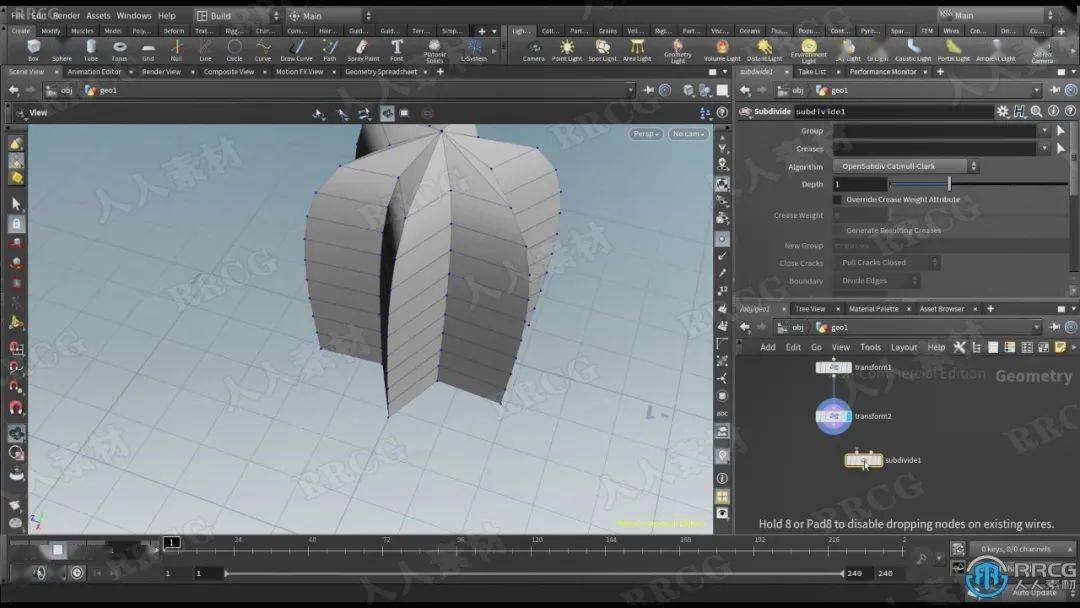Screen dimensions: 1080x608
Task: Create a Point Light
Action: [567, 50]
